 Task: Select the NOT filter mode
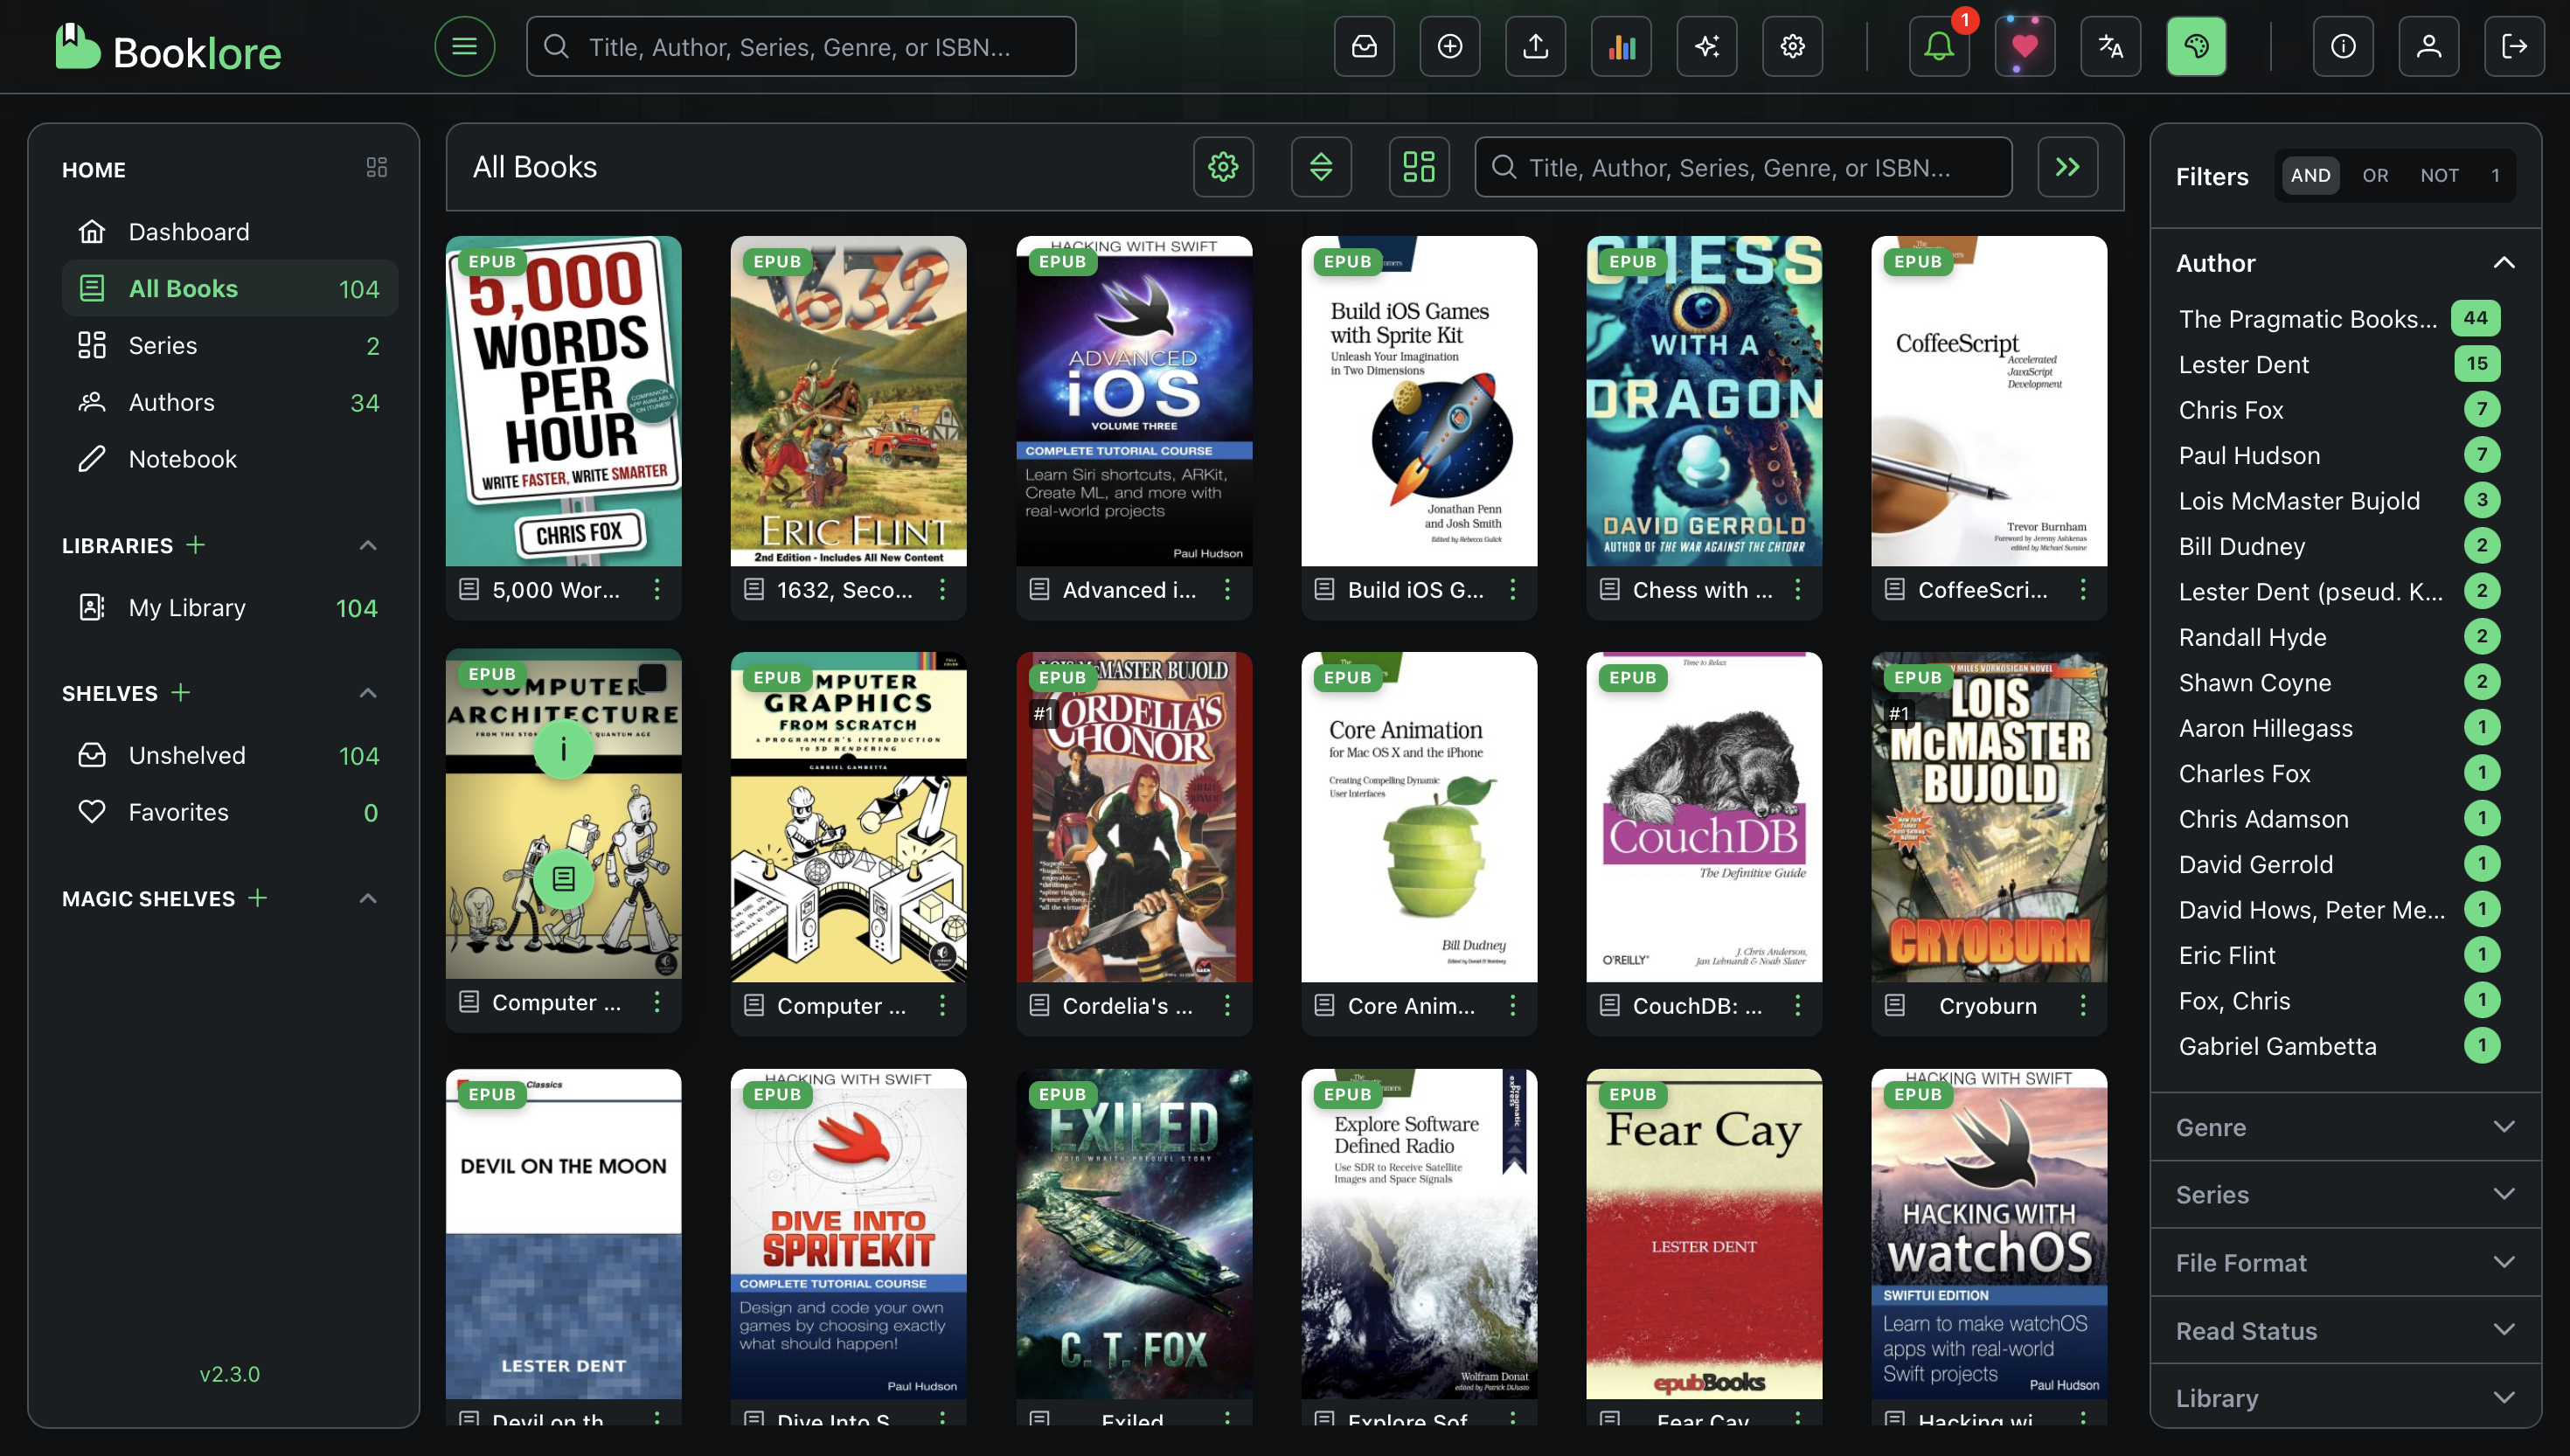tap(2439, 175)
